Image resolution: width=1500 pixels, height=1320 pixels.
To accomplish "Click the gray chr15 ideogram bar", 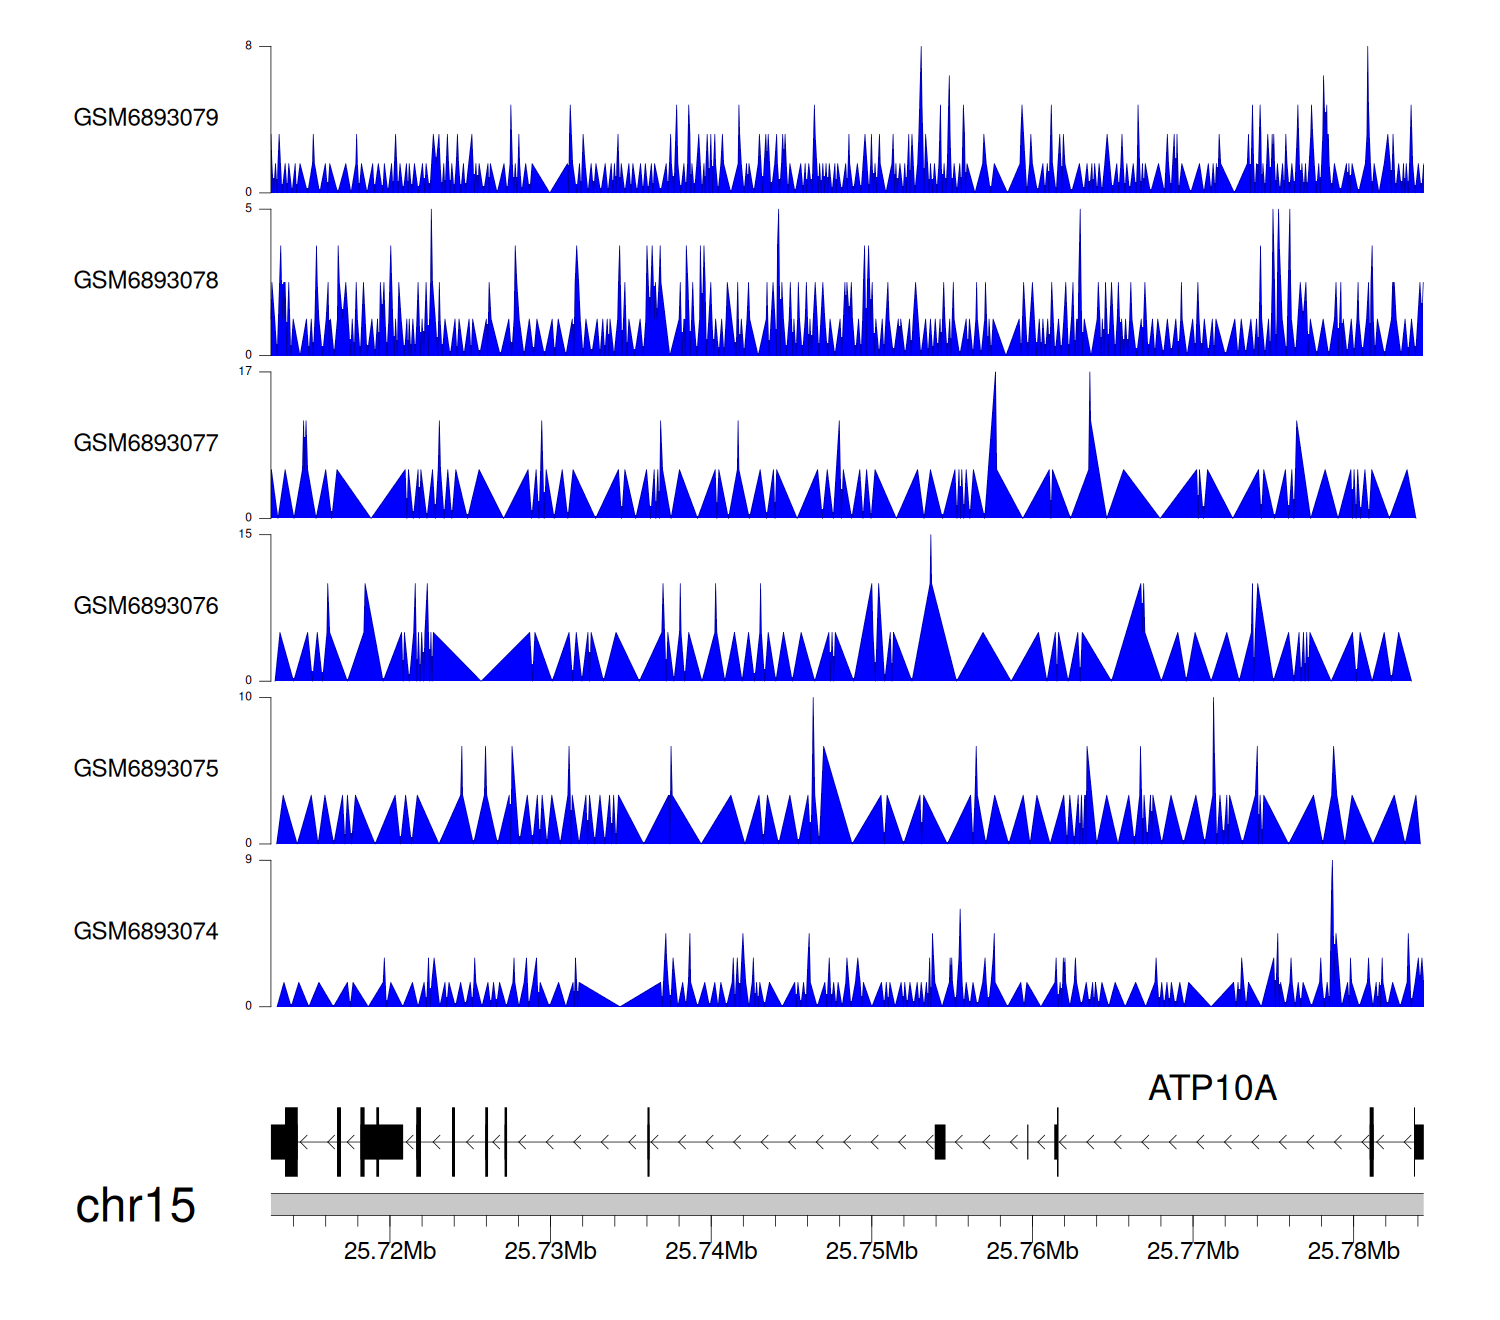I will (846, 1204).
